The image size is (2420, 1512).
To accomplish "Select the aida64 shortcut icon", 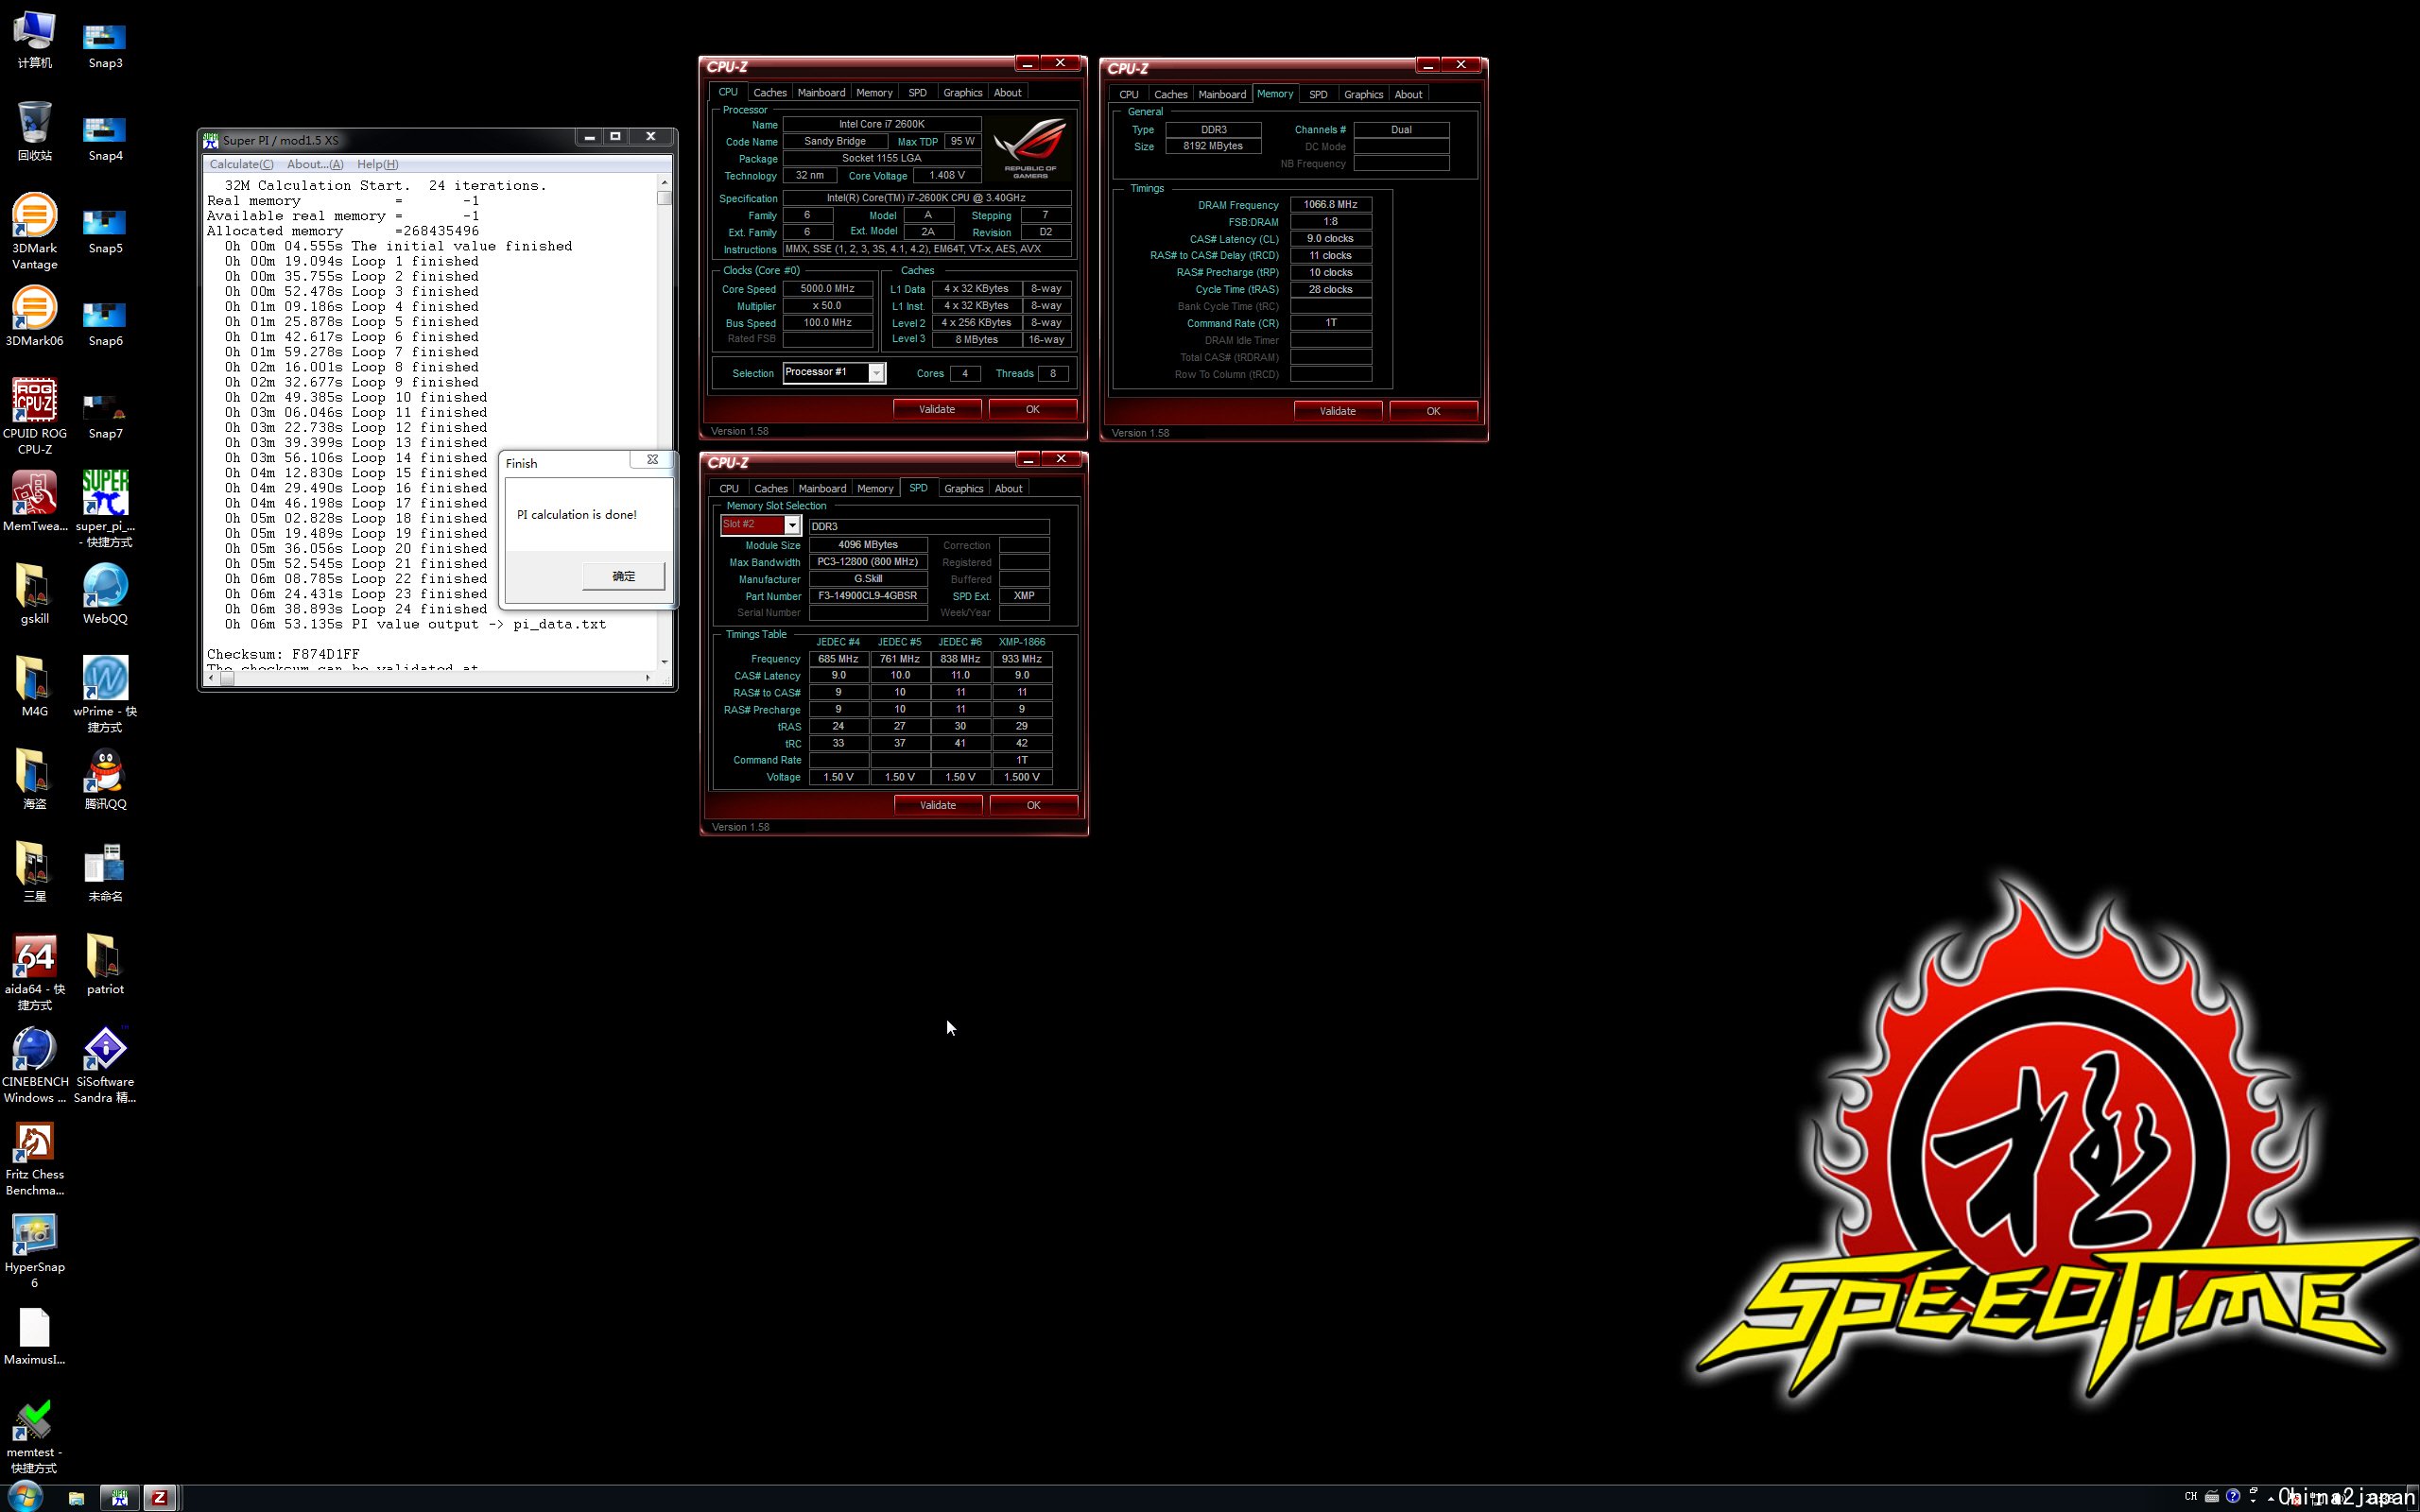I will (x=35, y=972).
